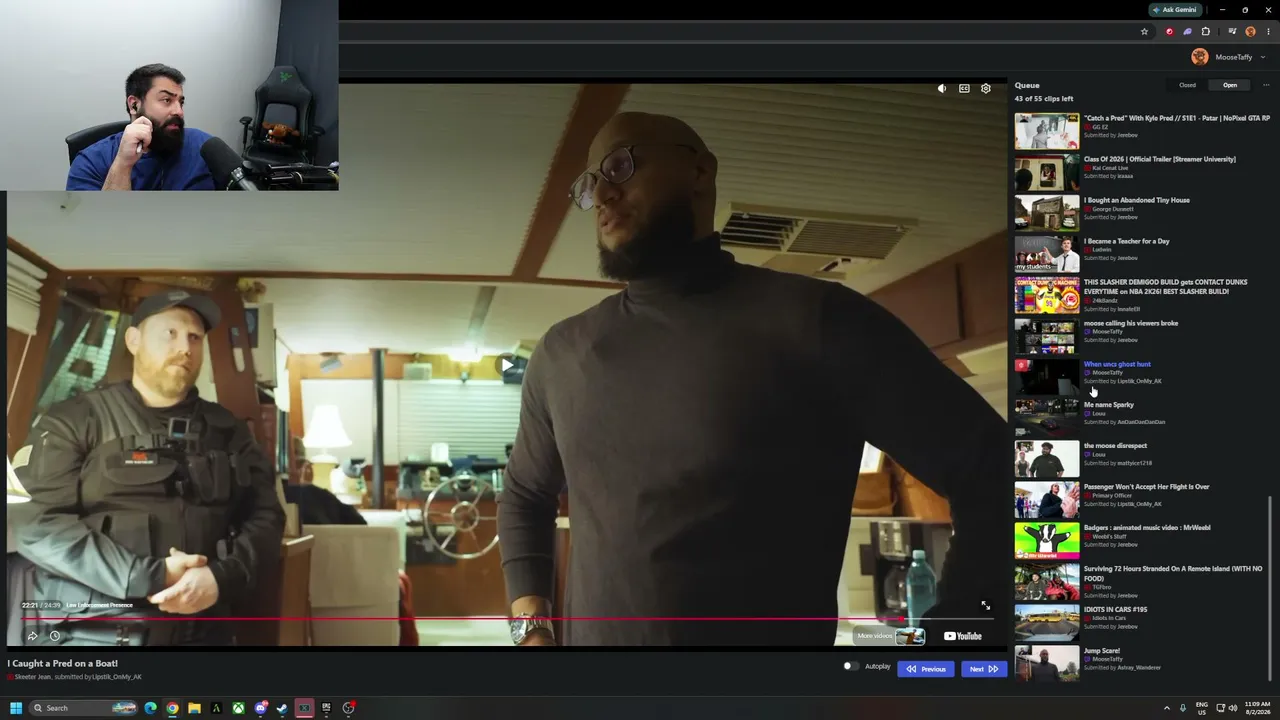Select IDIOTS IN CARS #195 clip
This screenshot has height=720, width=1280.
click(1116, 609)
